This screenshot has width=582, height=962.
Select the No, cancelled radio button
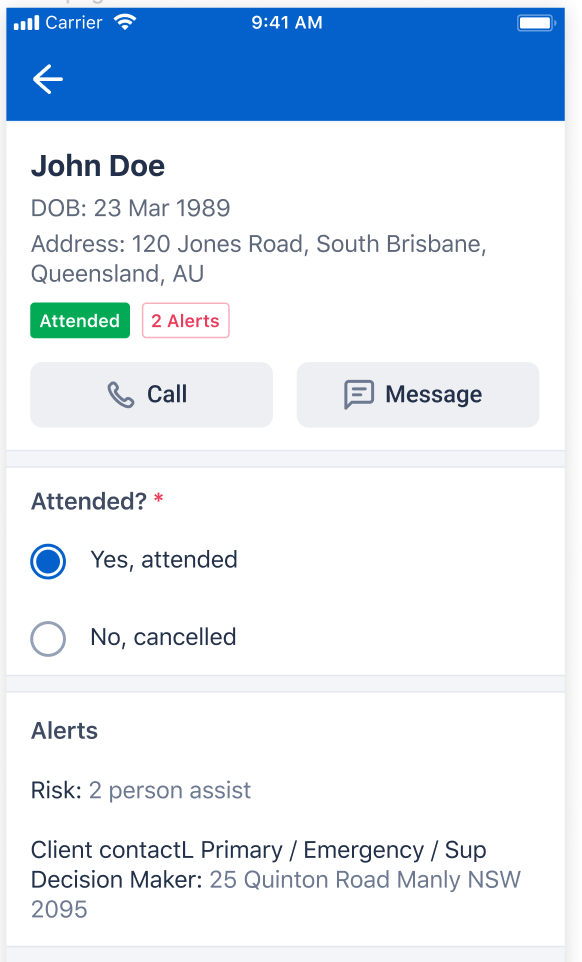(x=48, y=639)
